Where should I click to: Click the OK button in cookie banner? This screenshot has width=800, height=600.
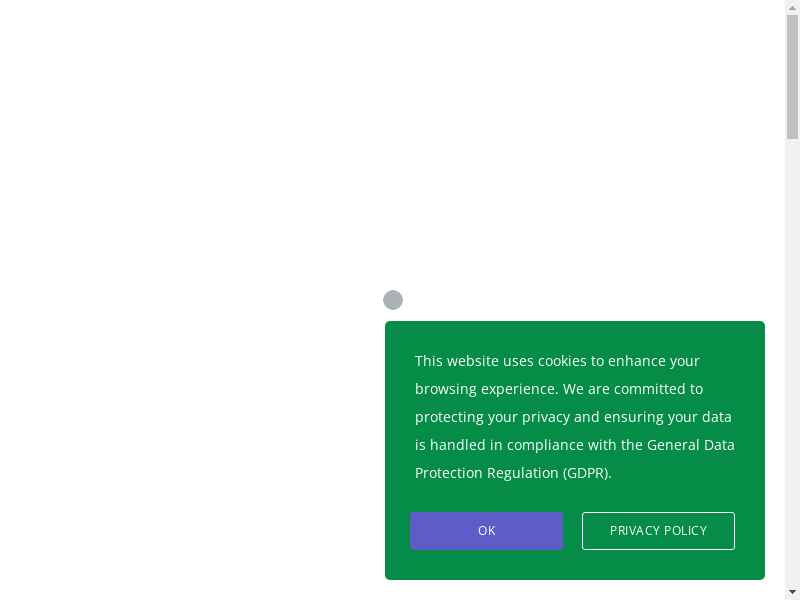(x=486, y=531)
